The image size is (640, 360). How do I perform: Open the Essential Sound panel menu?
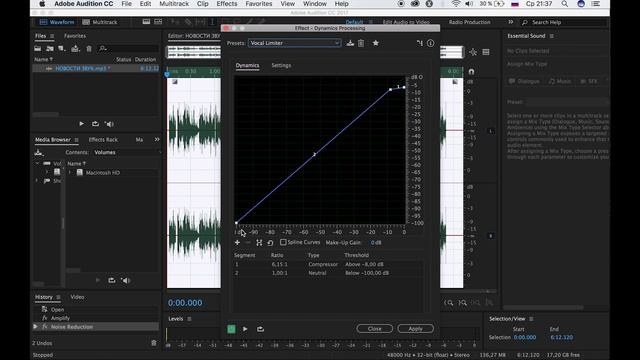[551, 36]
